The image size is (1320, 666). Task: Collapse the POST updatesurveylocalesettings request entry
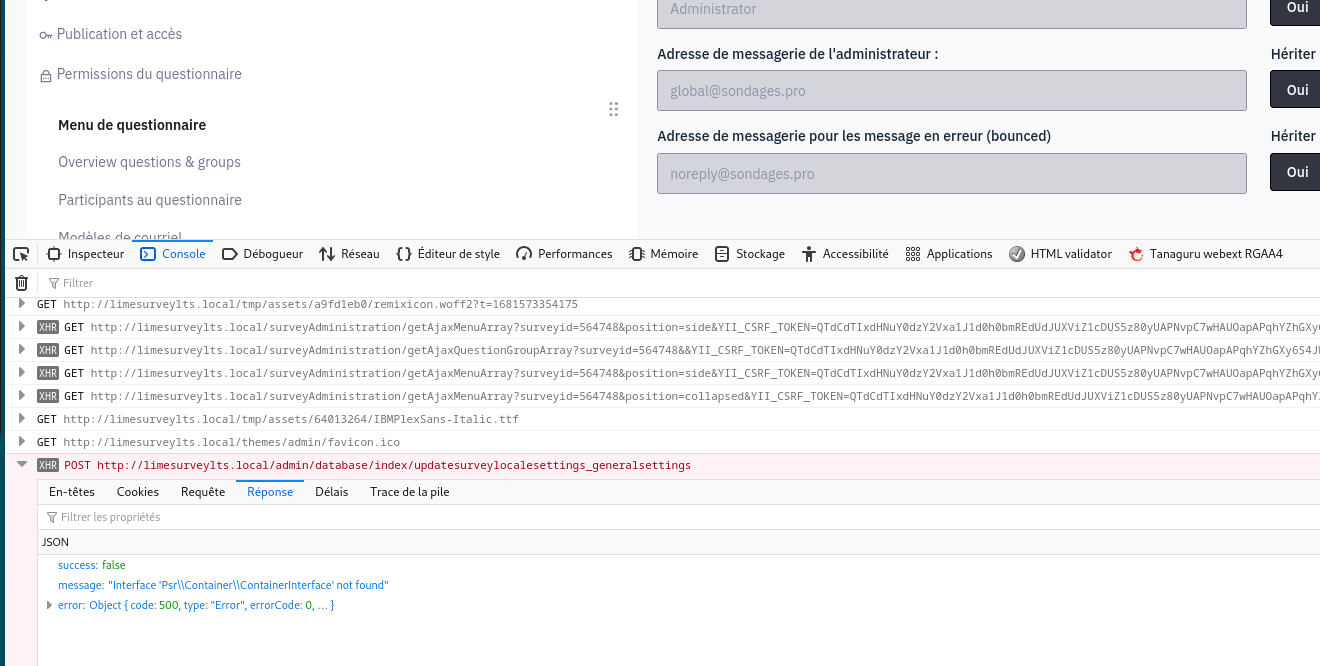click(22, 465)
